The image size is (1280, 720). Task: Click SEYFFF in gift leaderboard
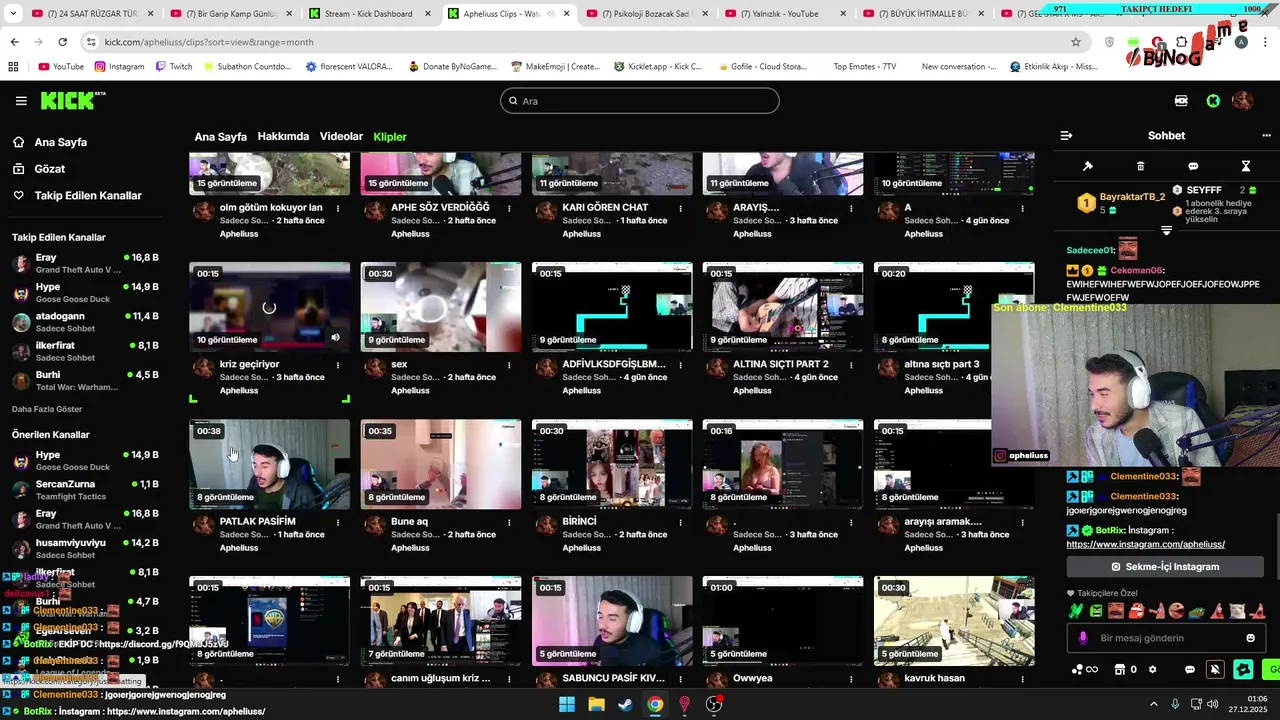[x=1204, y=190]
